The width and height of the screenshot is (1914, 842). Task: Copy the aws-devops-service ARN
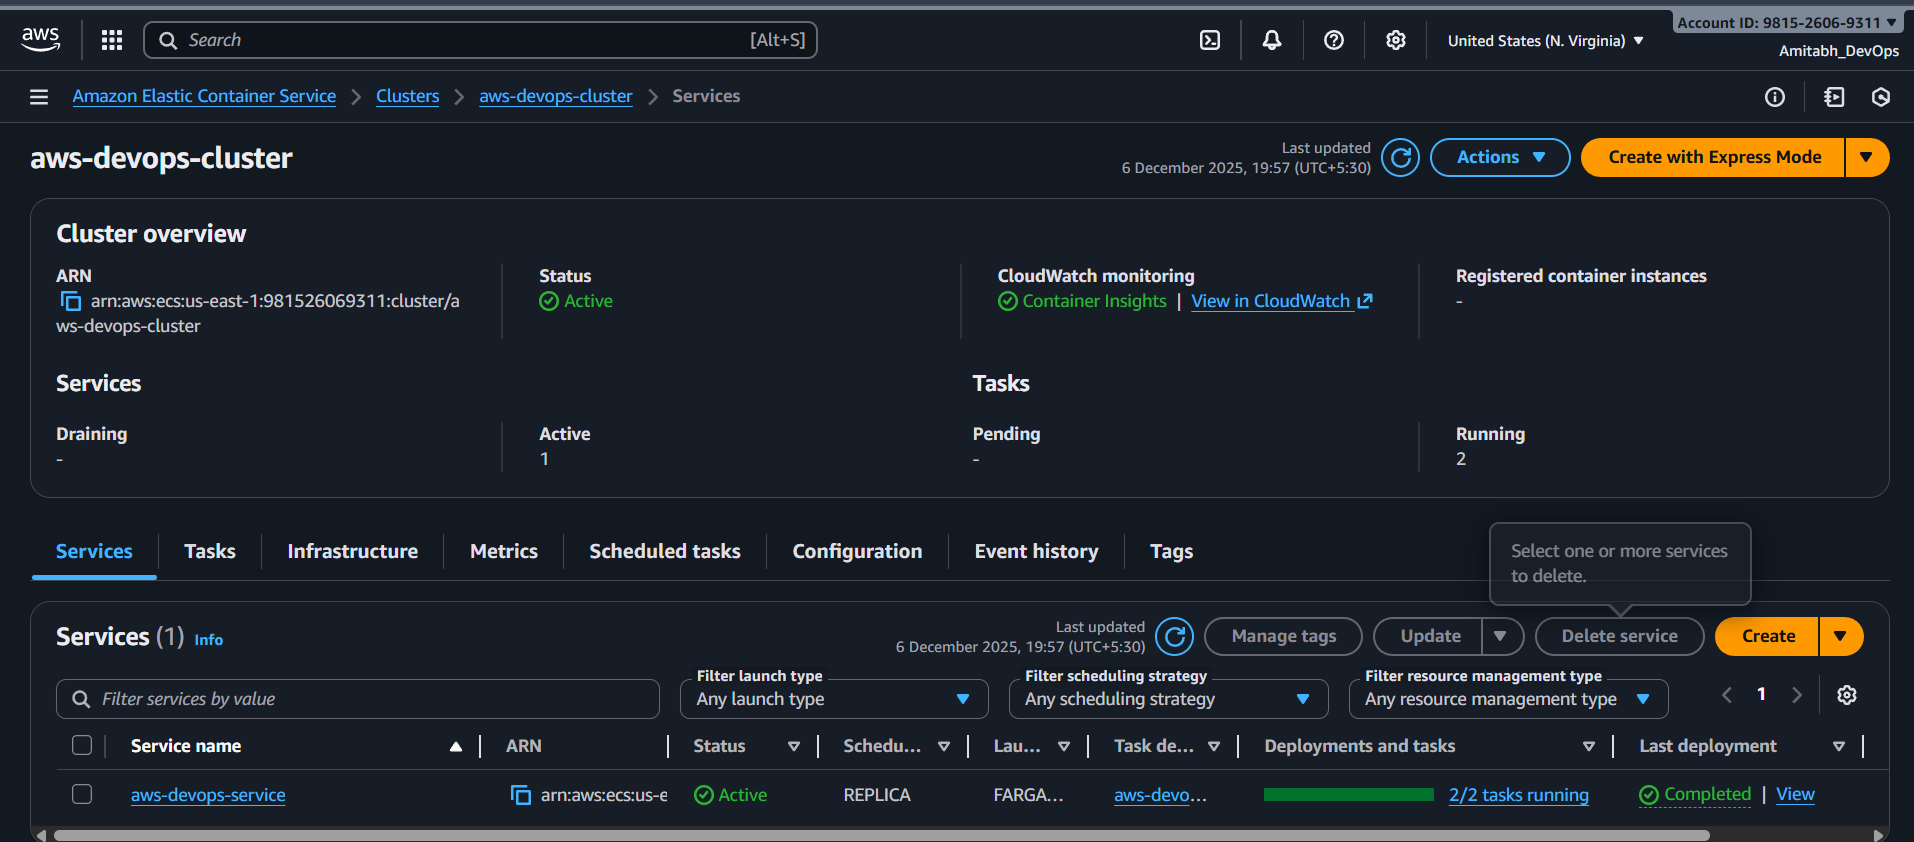click(521, 795)
